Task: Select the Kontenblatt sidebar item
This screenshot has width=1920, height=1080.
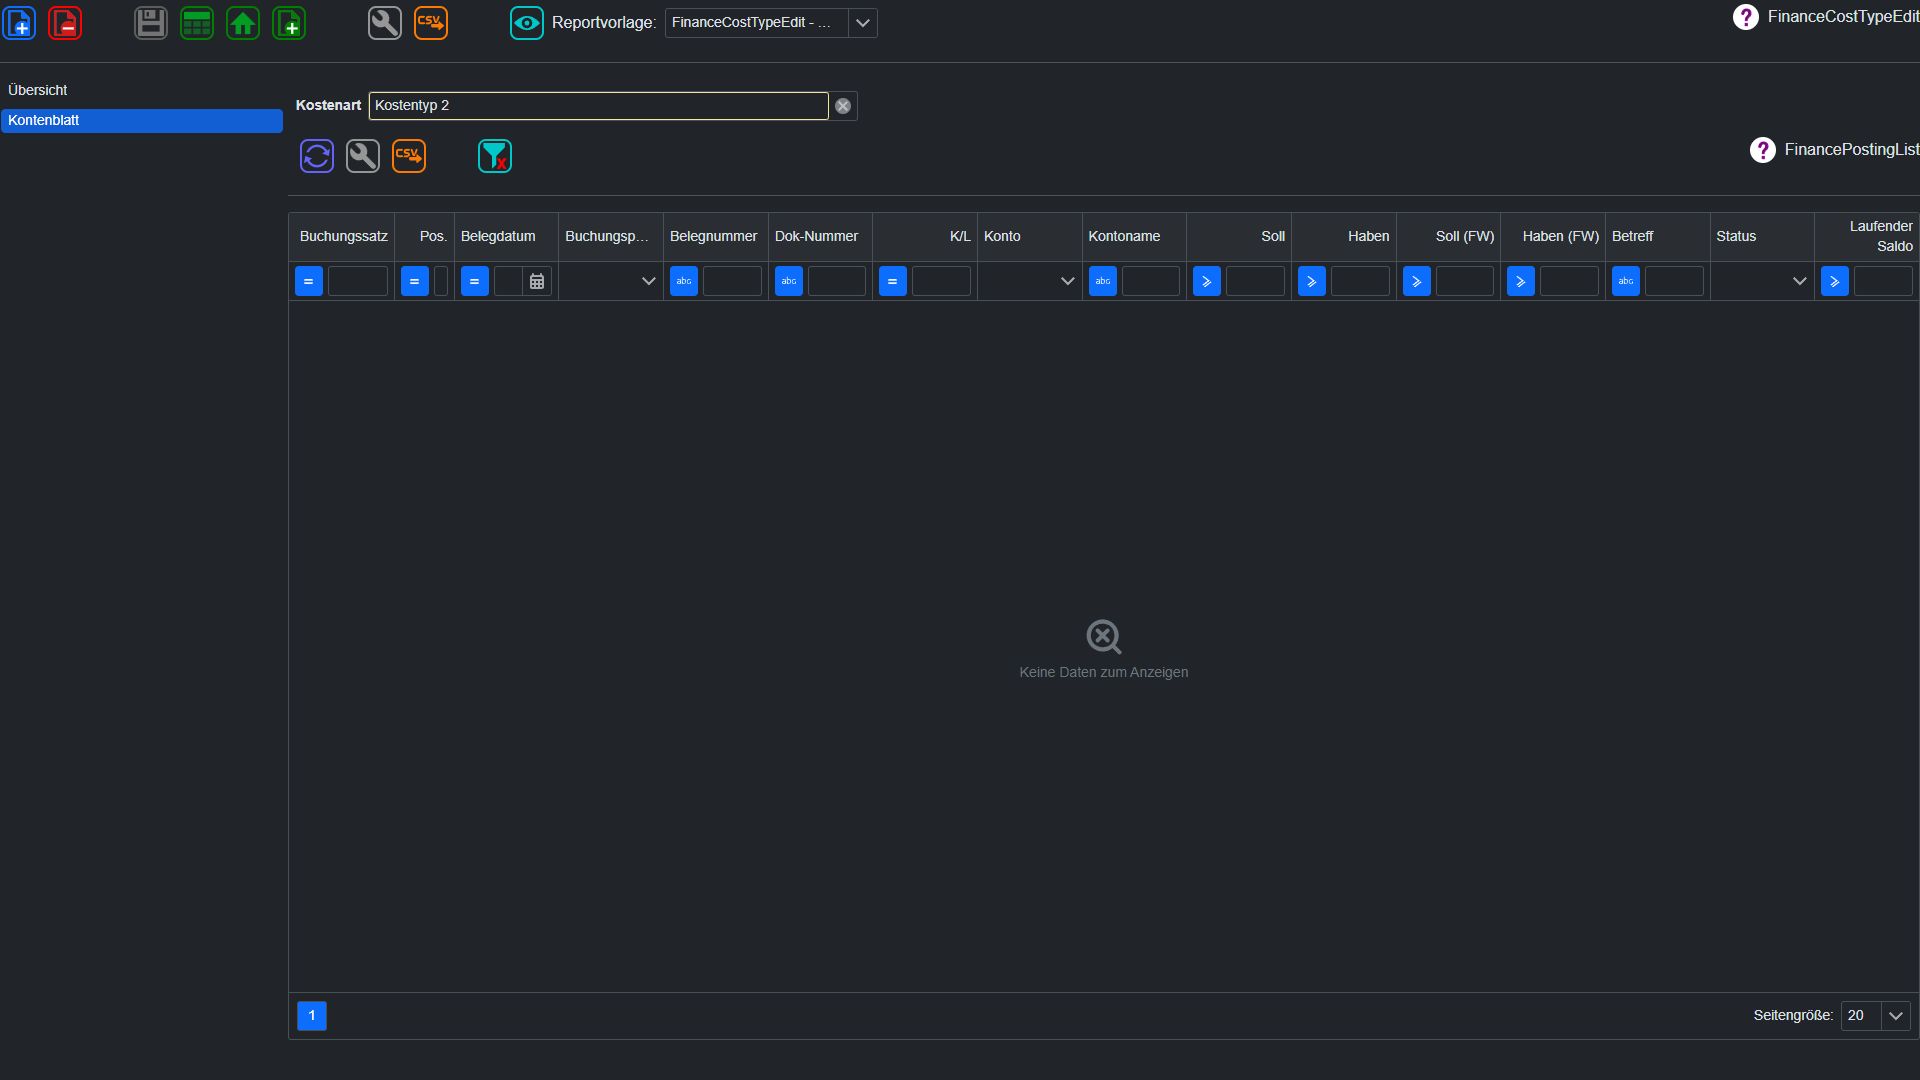Action: (x=142, y=120)
